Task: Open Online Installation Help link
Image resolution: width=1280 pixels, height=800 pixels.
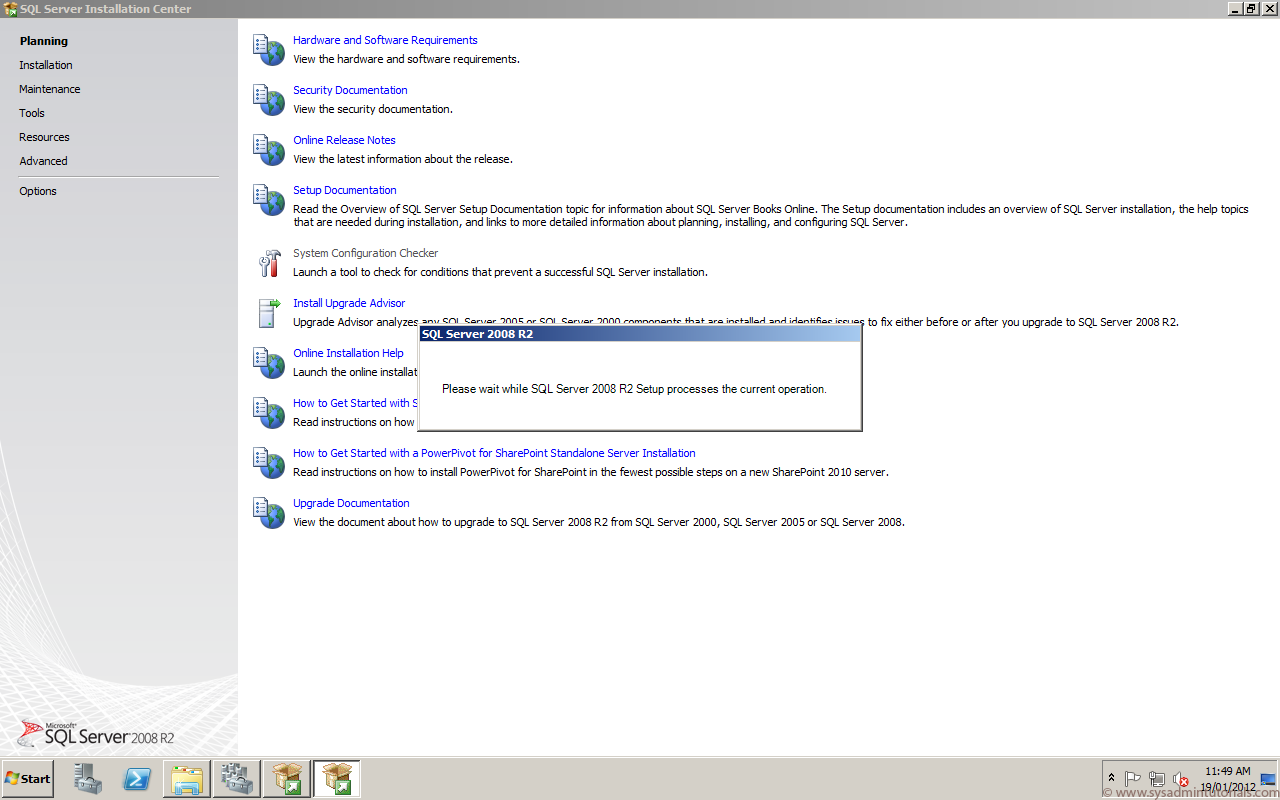Action: [348, 353]
